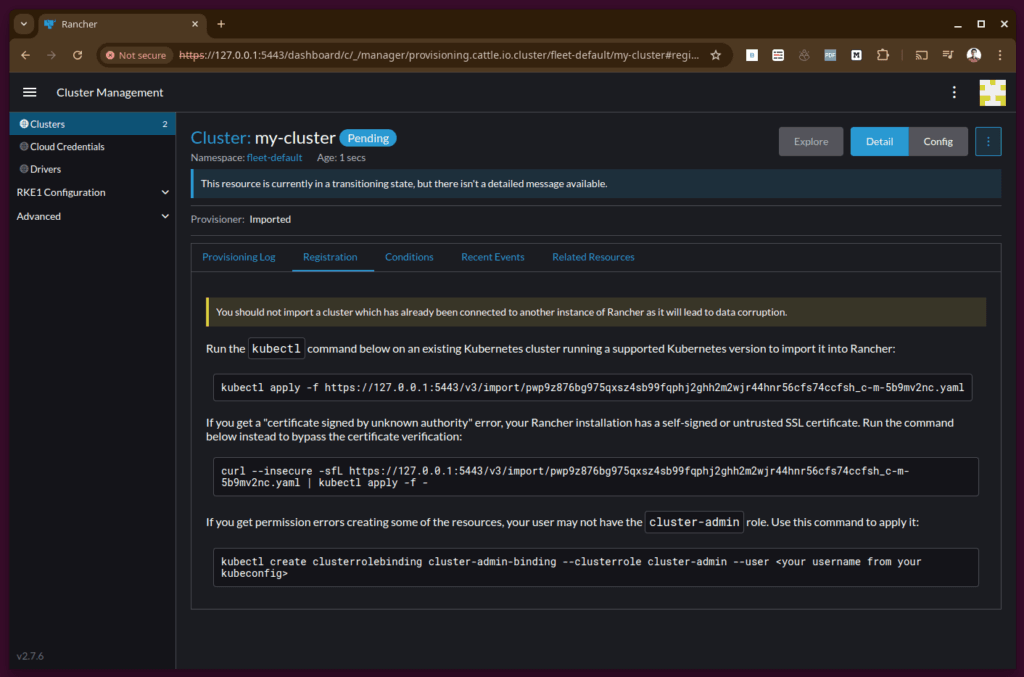Copy the clusterrolebinding command block
1024x677 pixels.
click(x=596, y=567)
